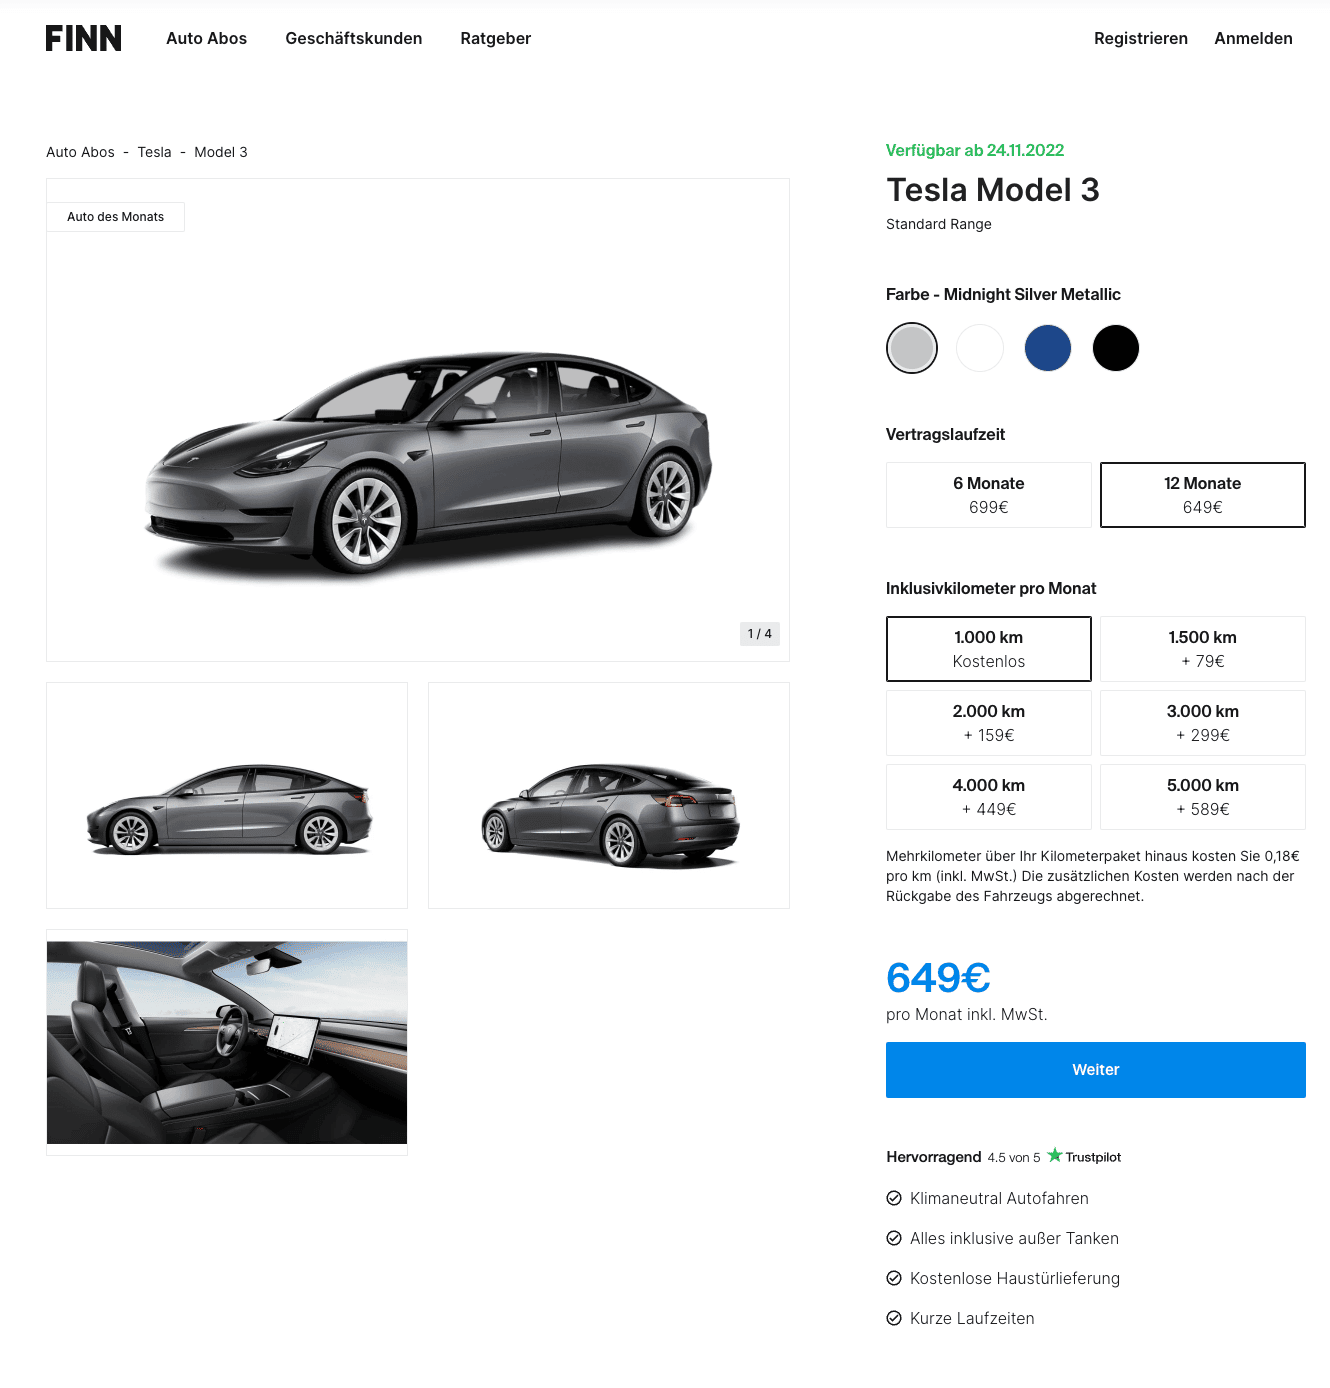Image resolution: width=1330 pixels, height=1388 pixels.
Task: Pick the blue color swatch
Action: [x=1048, y=348]
